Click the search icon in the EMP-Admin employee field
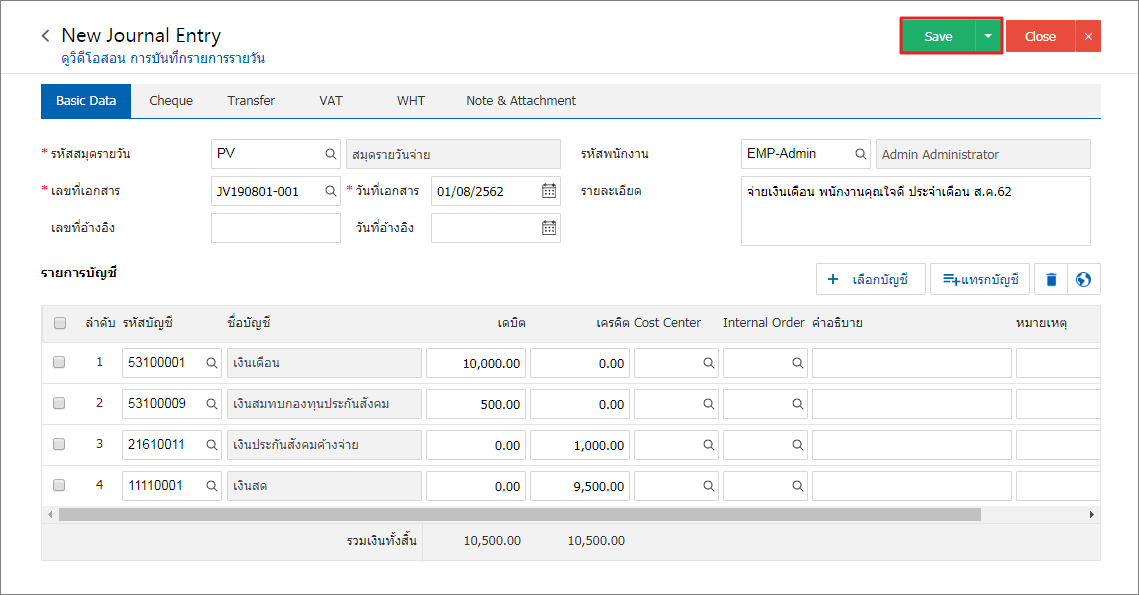This screenshot has height=595, width=1139. coord(861,154)
